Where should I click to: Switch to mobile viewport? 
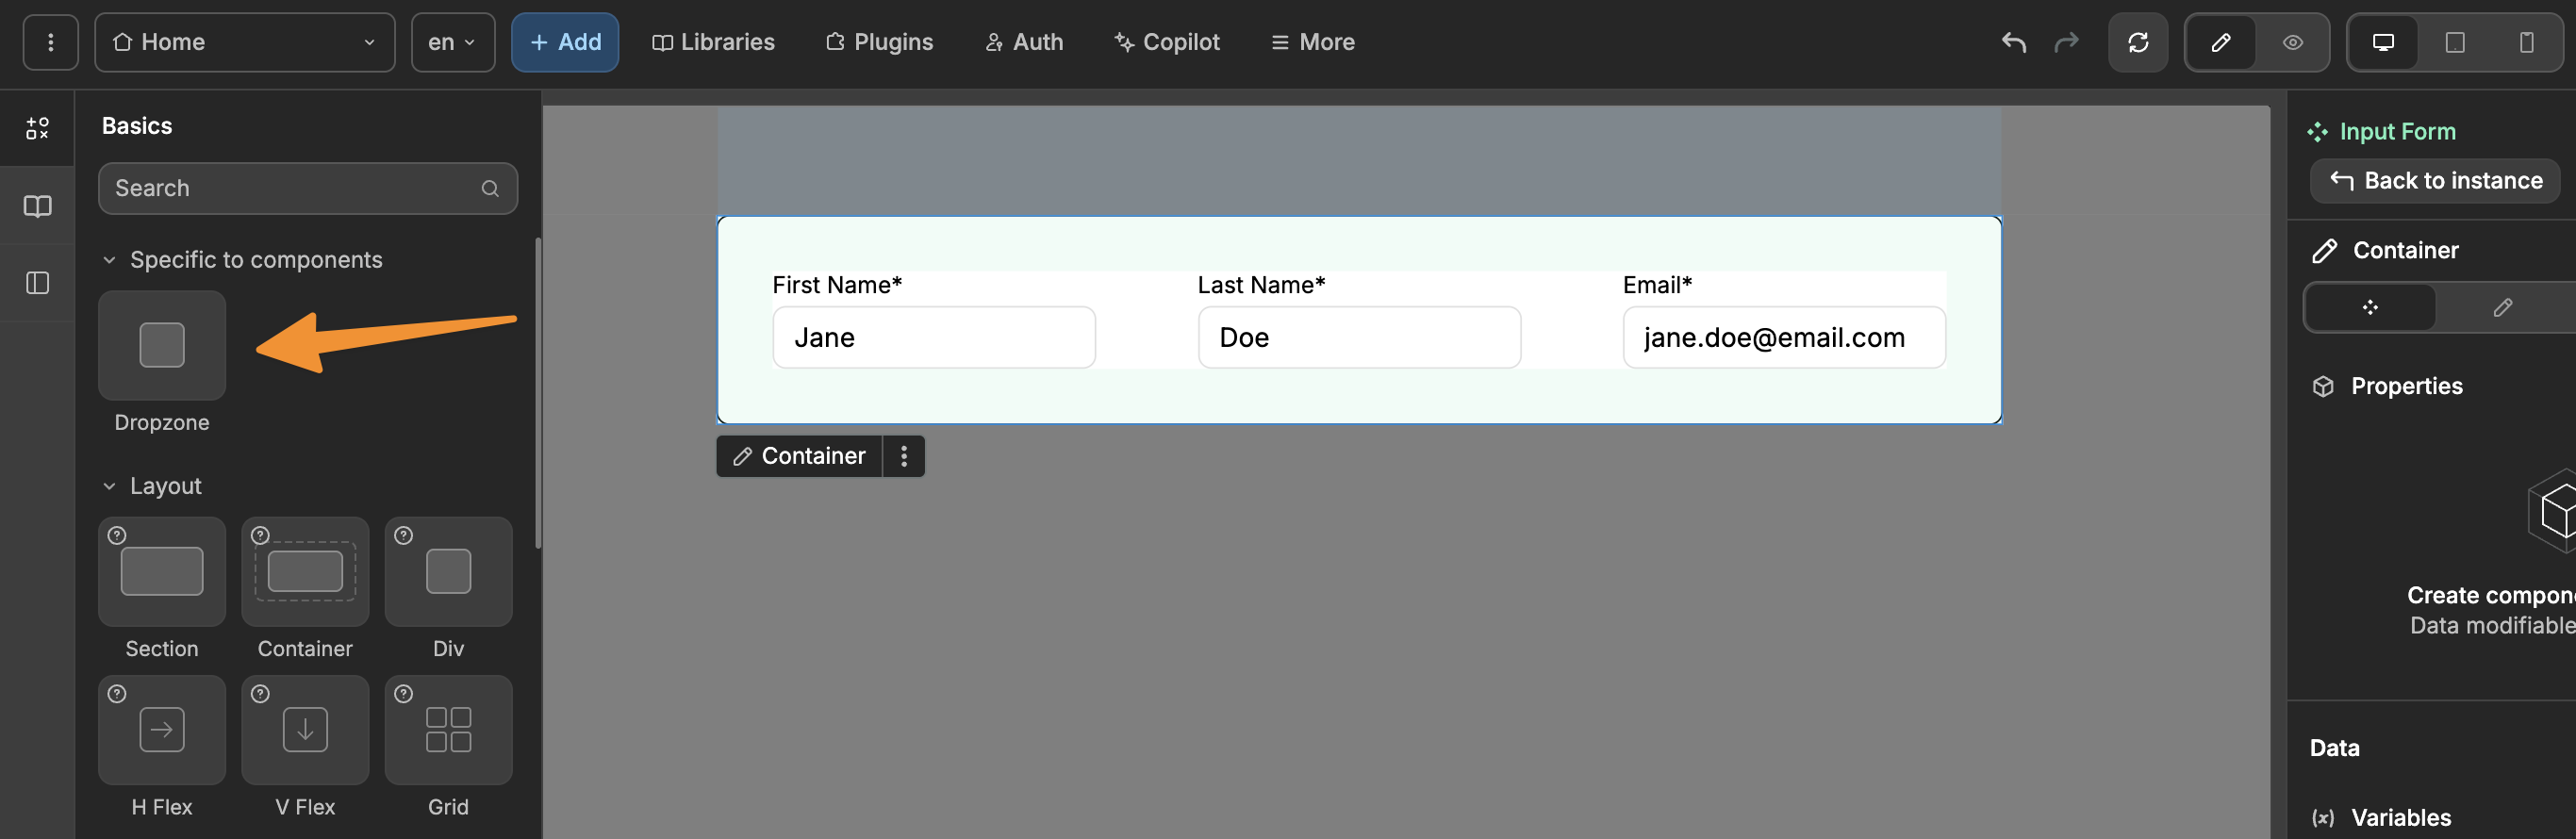click(2525, 42)
